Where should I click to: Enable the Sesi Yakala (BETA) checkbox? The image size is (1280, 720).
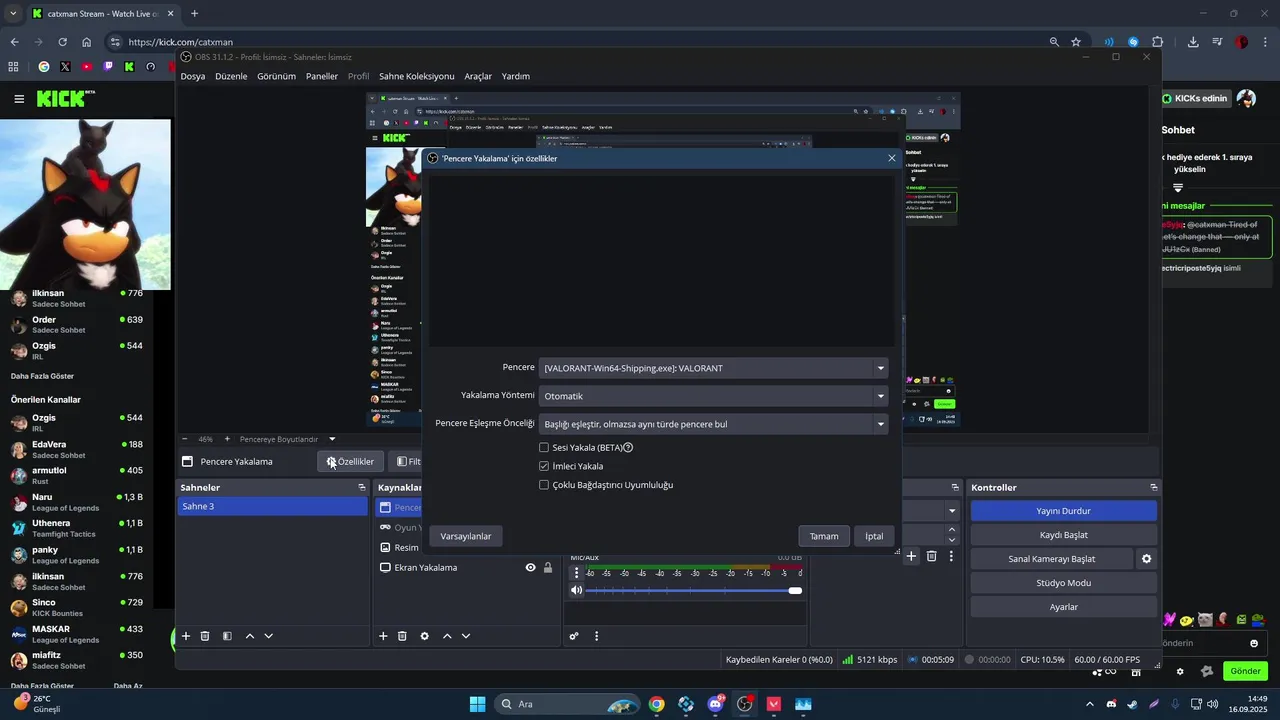(x=544, y=448)
